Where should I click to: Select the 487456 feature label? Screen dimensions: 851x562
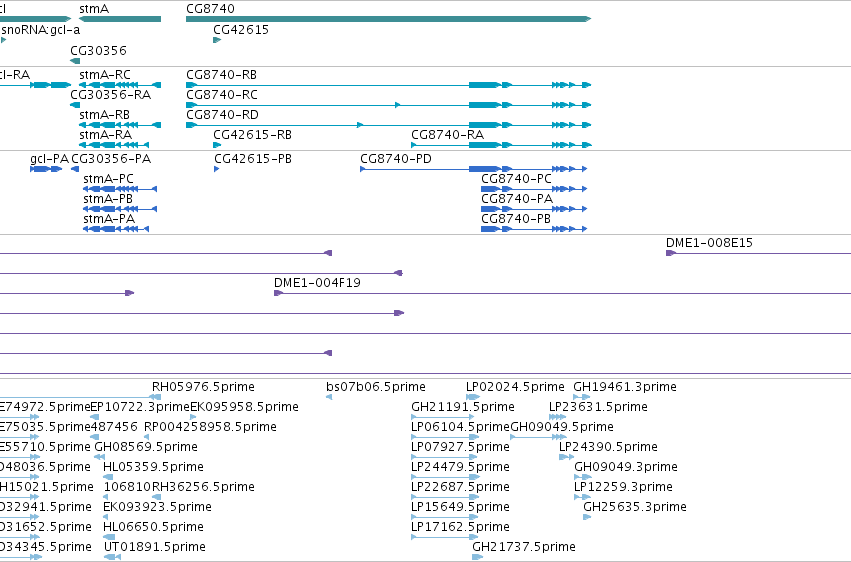click(114, 427)
